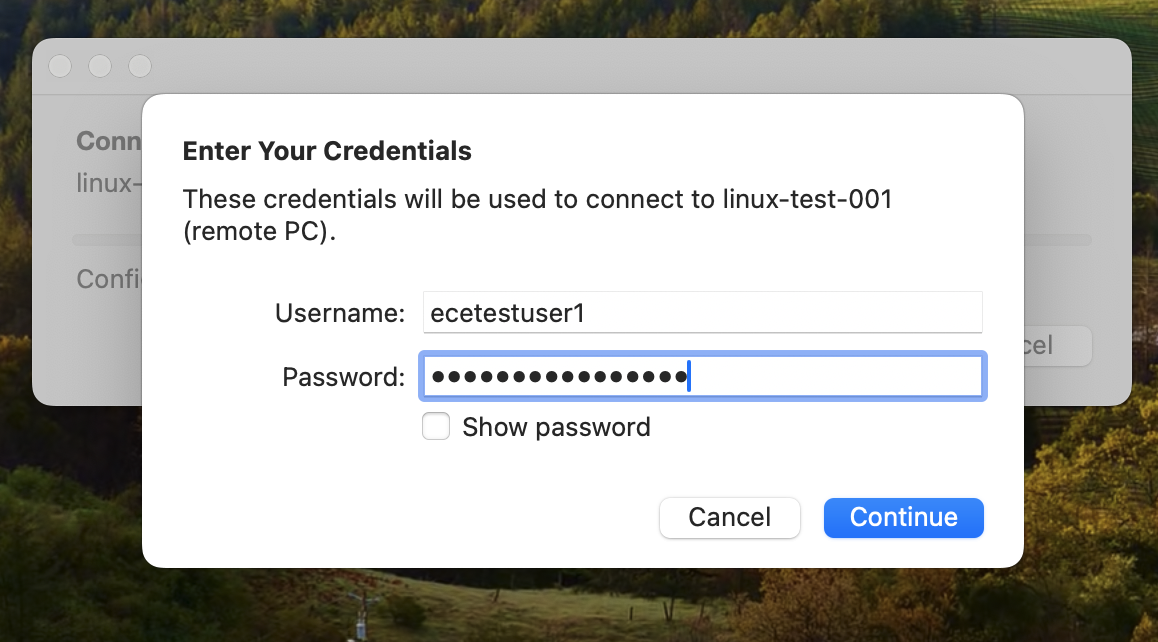Click the dimmed window minimize button
The width and height of the screenshot is (1158, 642).
tap(100, 66)
